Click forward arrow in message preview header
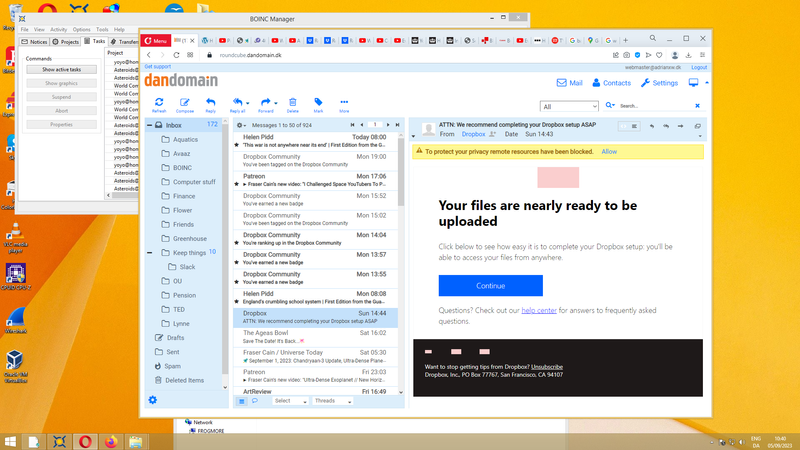This screenshot has height=450, width=800. tap(680, 126)
